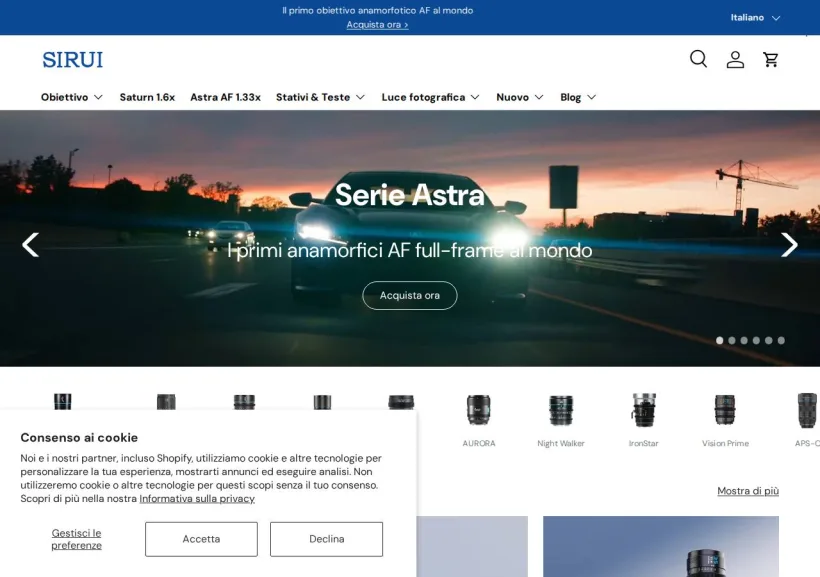Open the Italiano language dropdown
The image size is (820, 577).
coord(755,18)
